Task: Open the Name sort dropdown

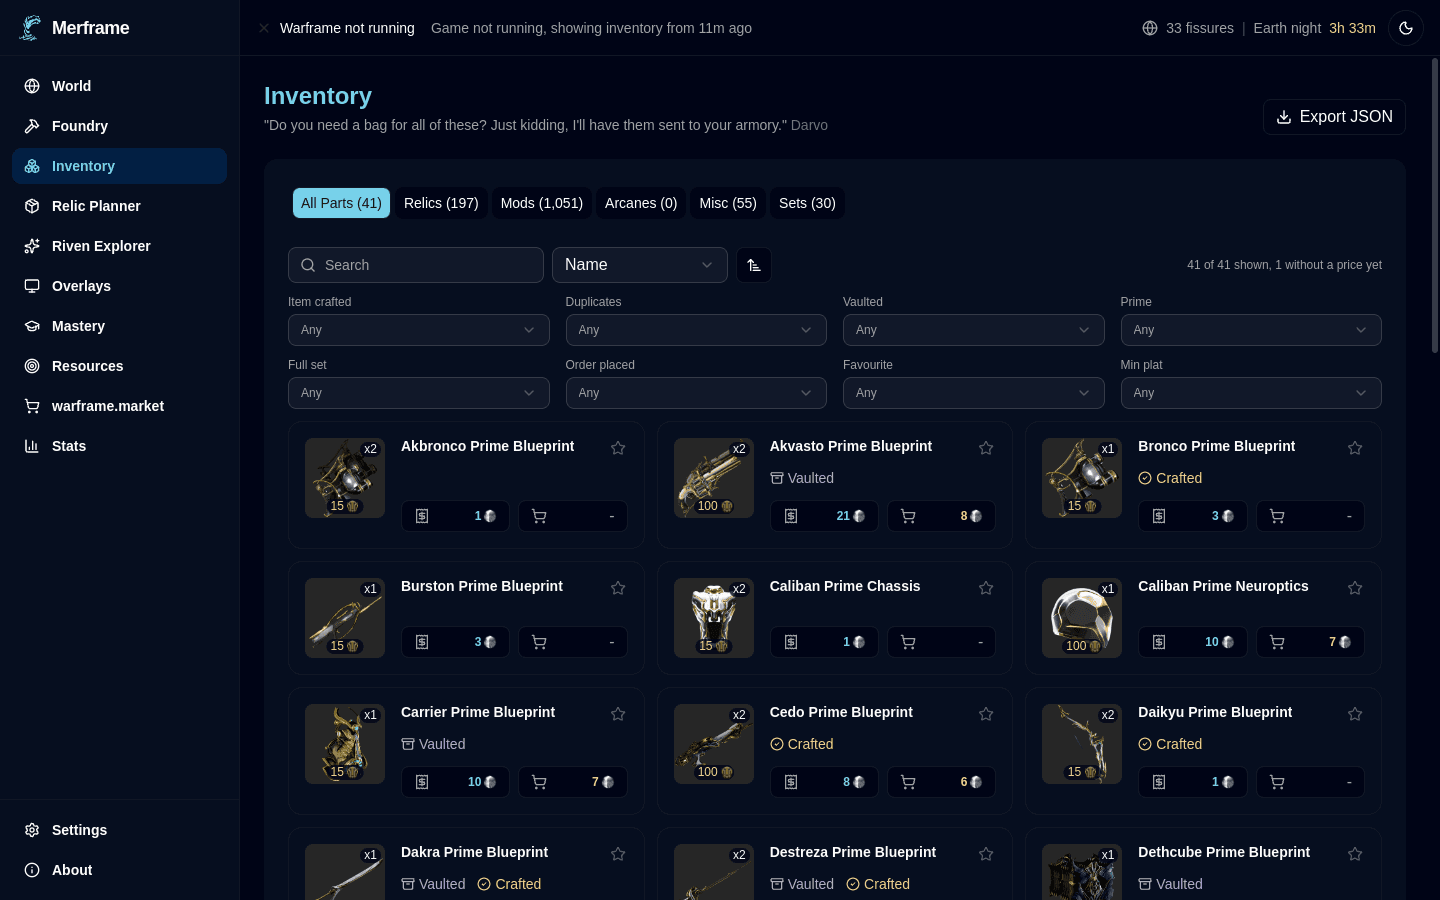Action: click(x=640, y=265)
